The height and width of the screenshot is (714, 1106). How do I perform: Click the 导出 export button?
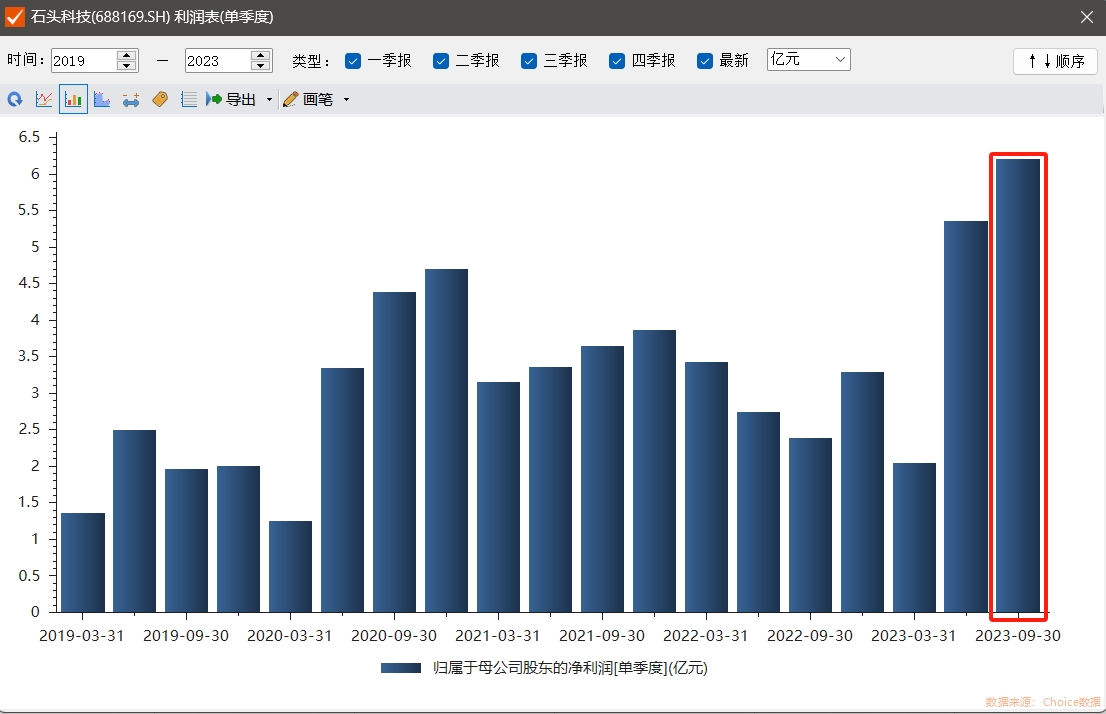231,100
